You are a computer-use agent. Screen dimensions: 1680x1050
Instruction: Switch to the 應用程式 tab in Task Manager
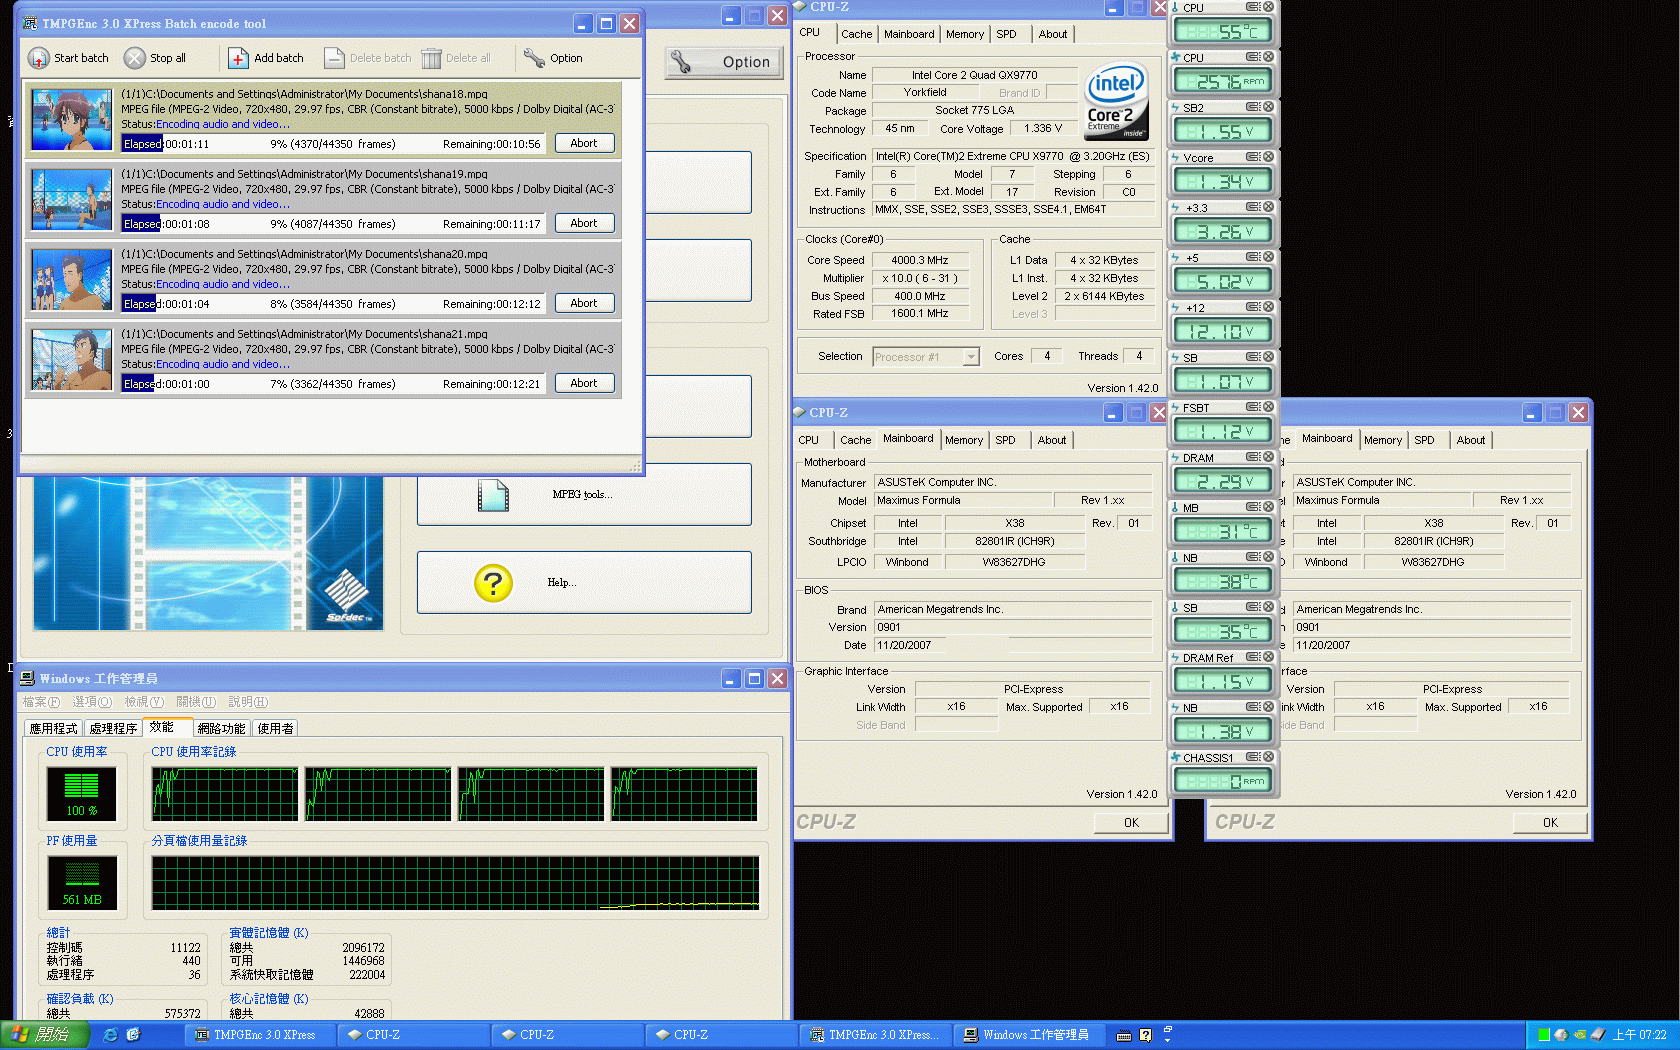click(x=53, y=728)
